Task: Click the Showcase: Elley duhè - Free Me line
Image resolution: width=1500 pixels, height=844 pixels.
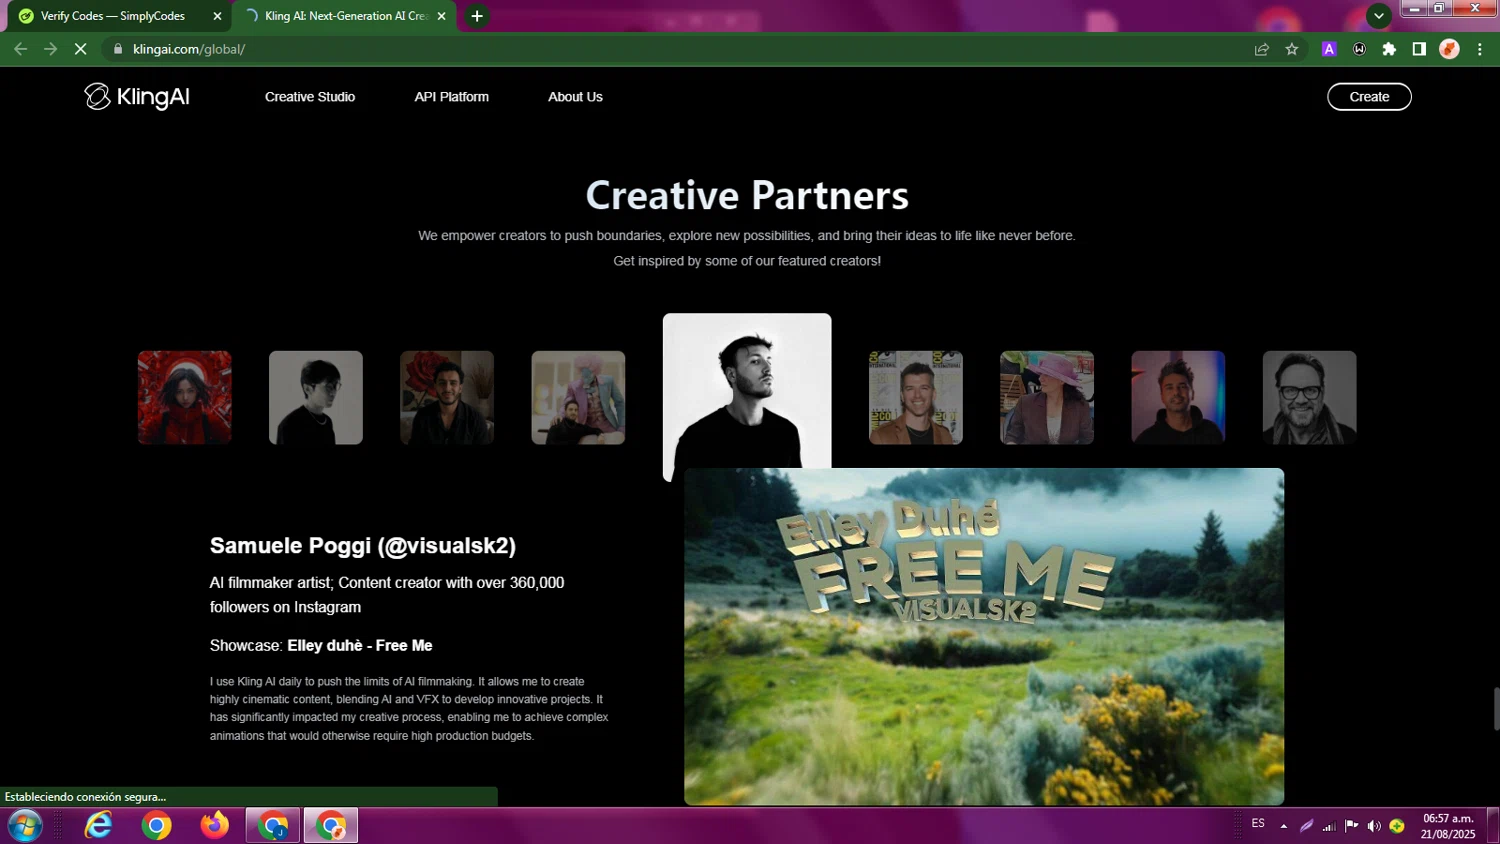Action: [321, 646]
